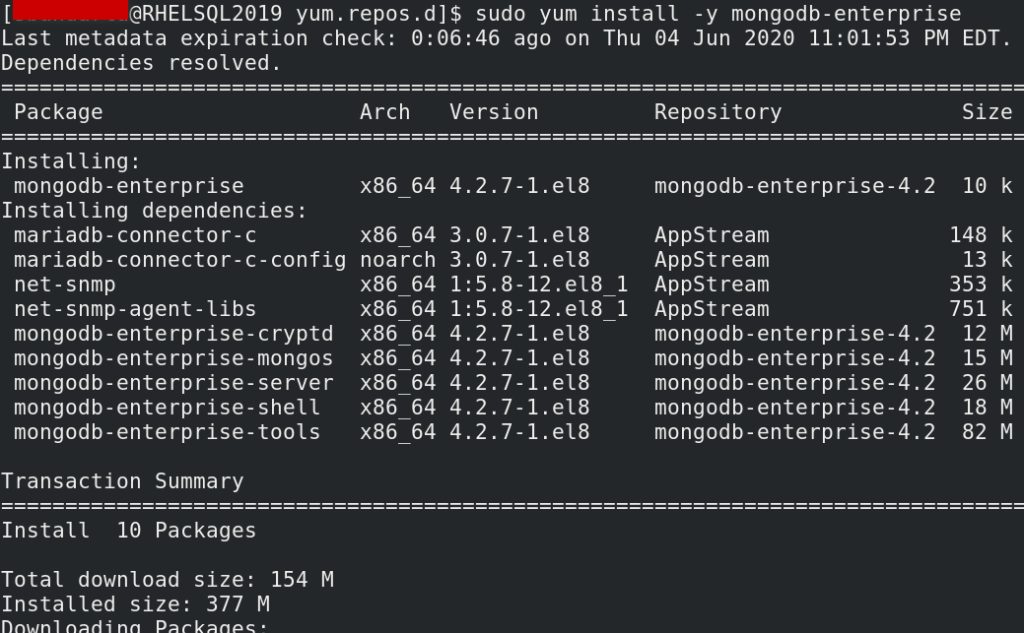Click the "Total download size: 154 M" text
Viewport: 1024px width, 633px height.
click(x=167, y=579)
